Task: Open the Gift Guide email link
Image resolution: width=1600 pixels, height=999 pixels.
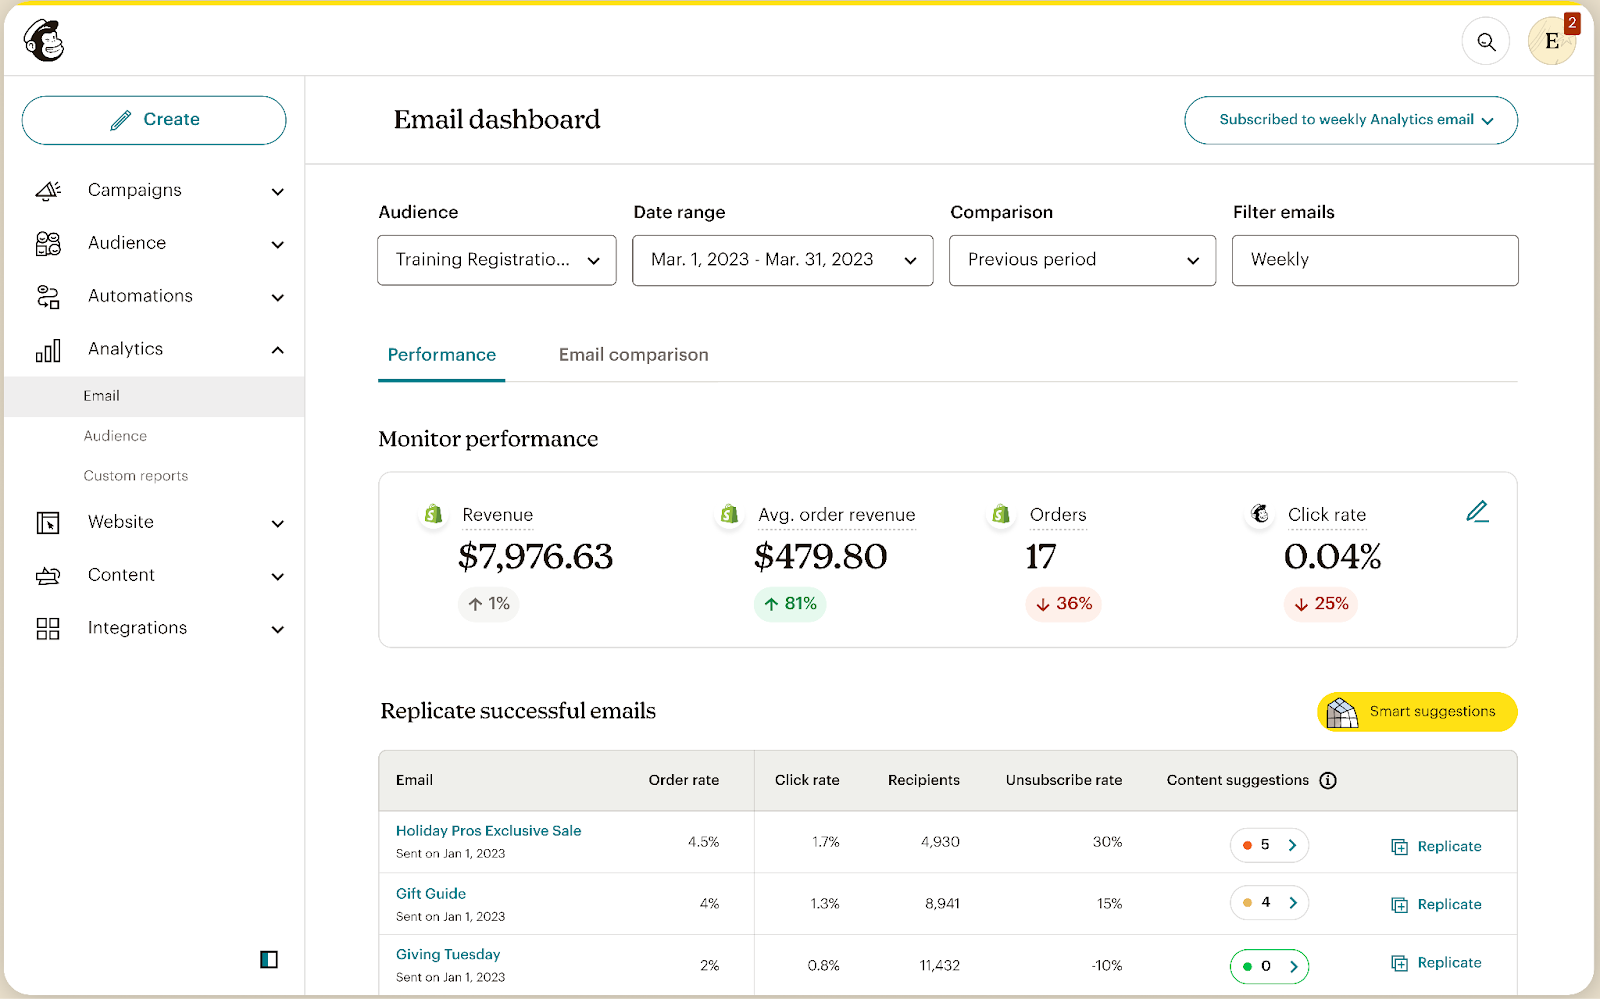Action: (x=430, y=893)
